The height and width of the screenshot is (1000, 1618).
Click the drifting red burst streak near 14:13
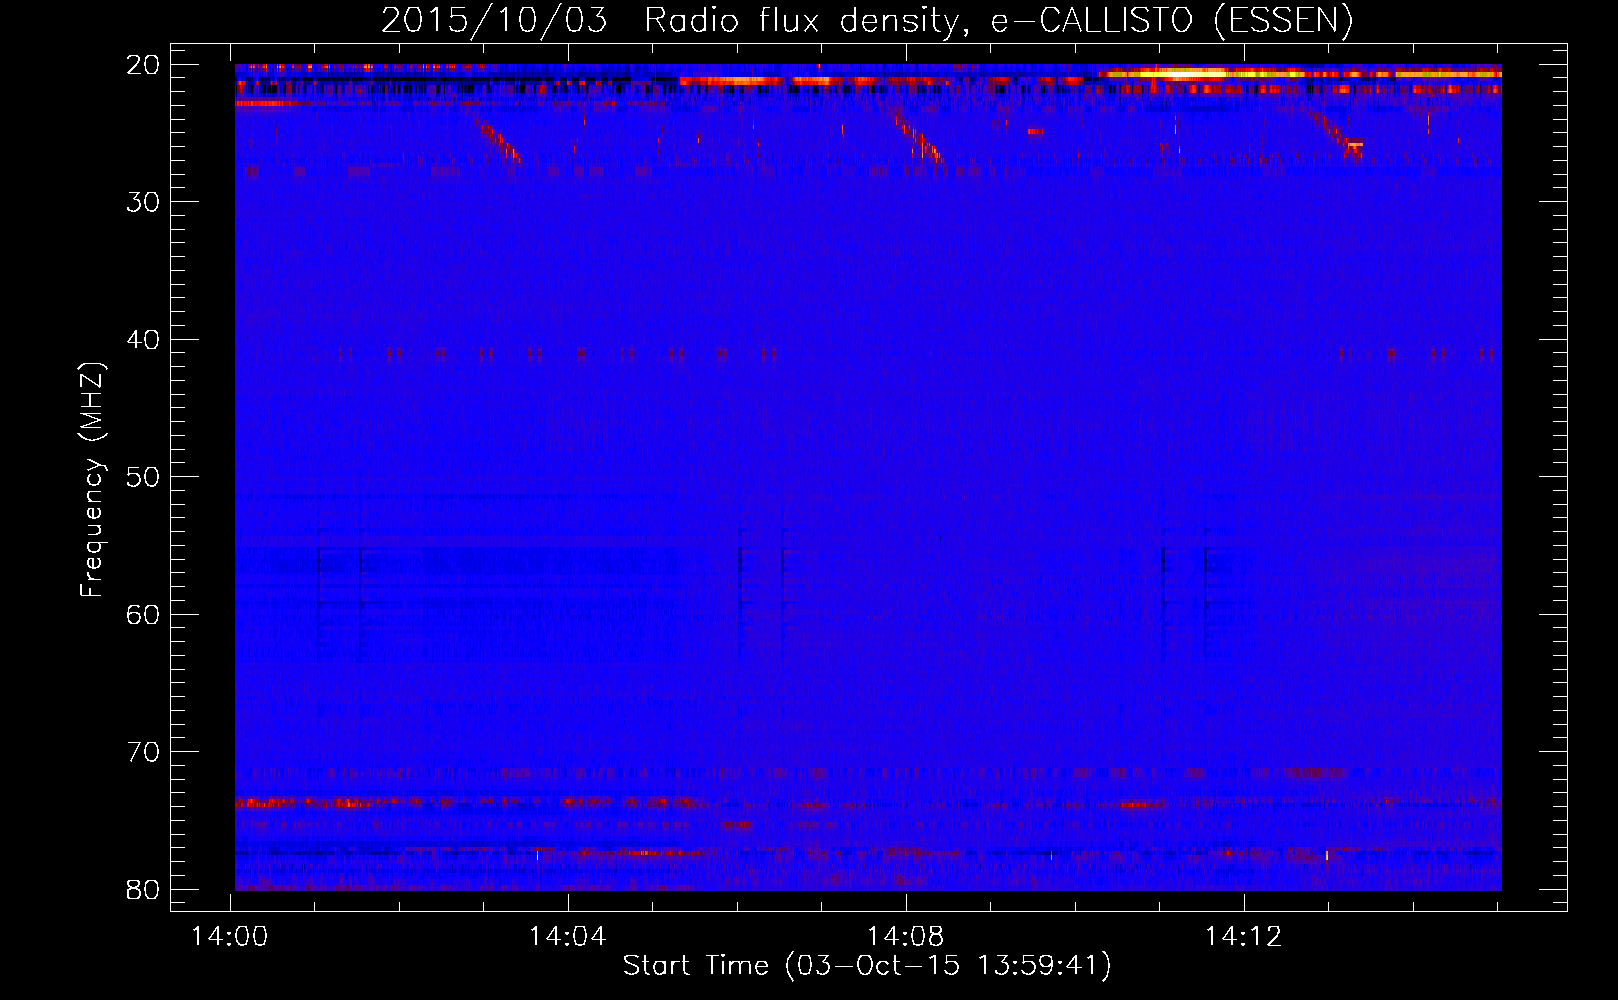click(x=1338, y=135)
